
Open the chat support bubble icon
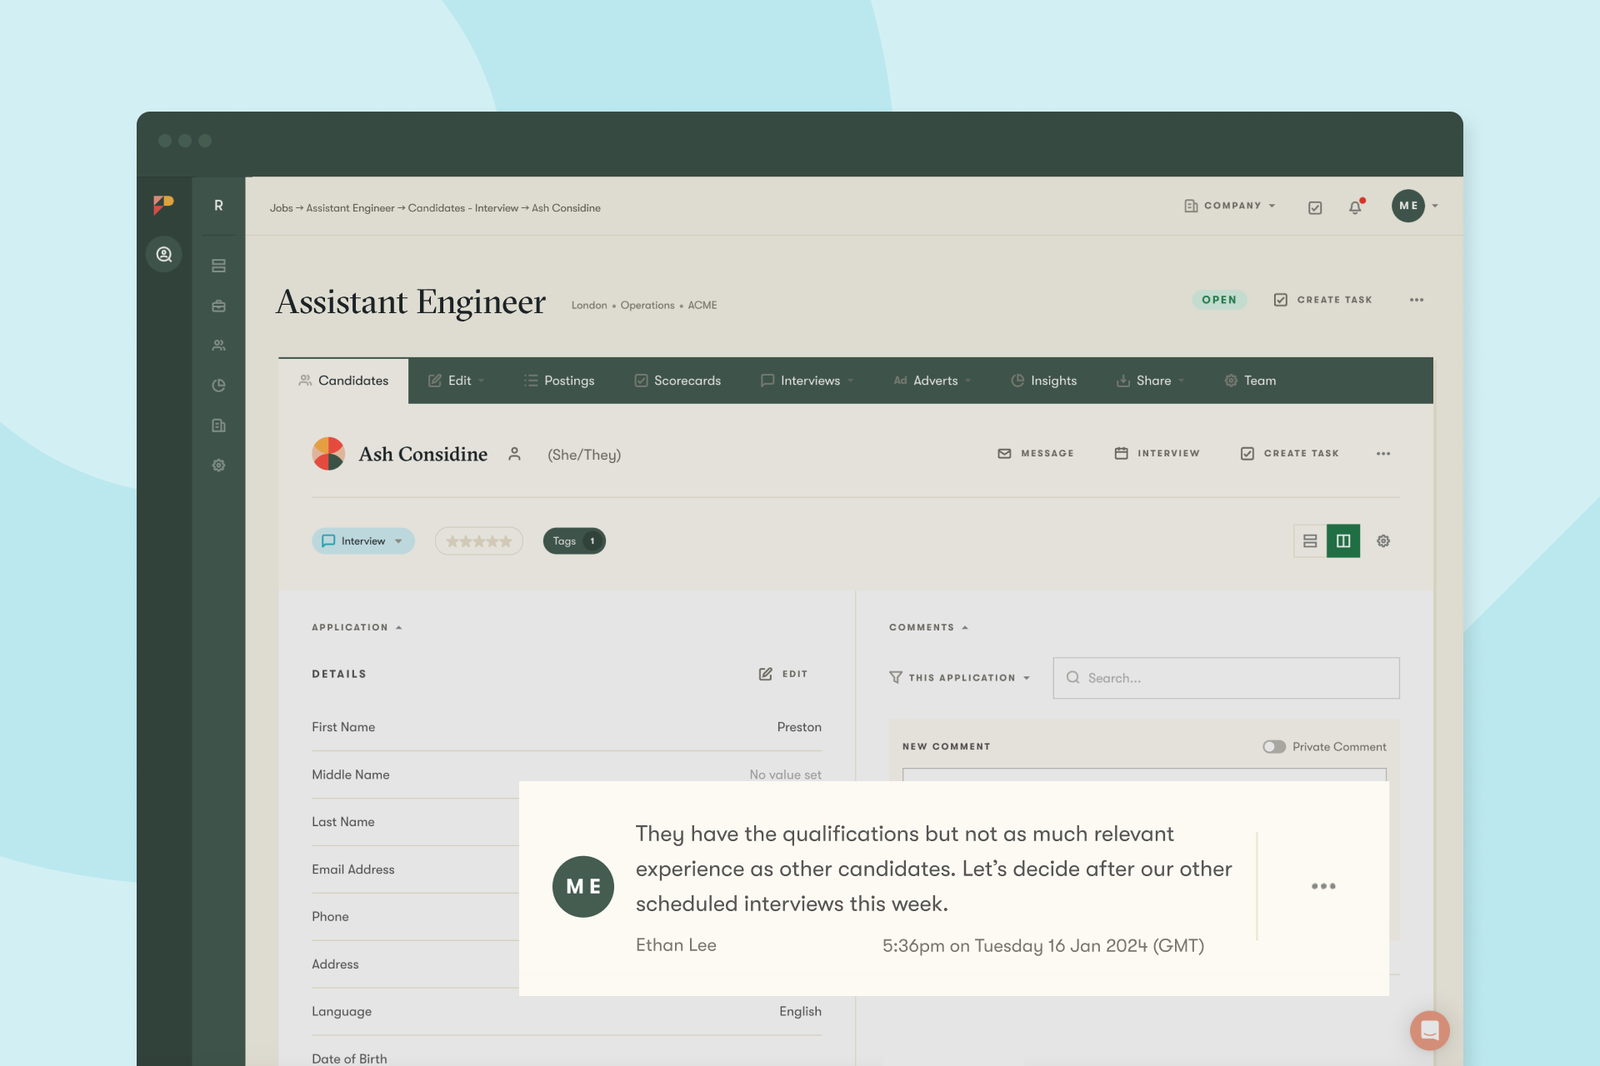(x=1429, y=1030)
